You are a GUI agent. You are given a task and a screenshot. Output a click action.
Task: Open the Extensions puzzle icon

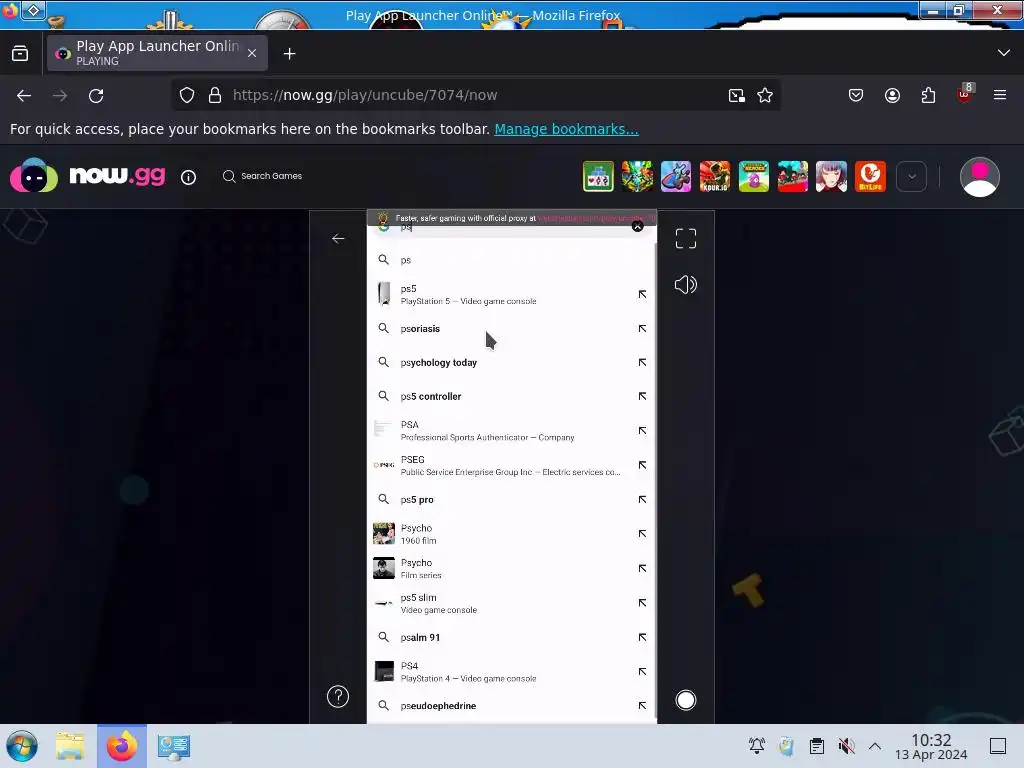(x=928, y=95)
